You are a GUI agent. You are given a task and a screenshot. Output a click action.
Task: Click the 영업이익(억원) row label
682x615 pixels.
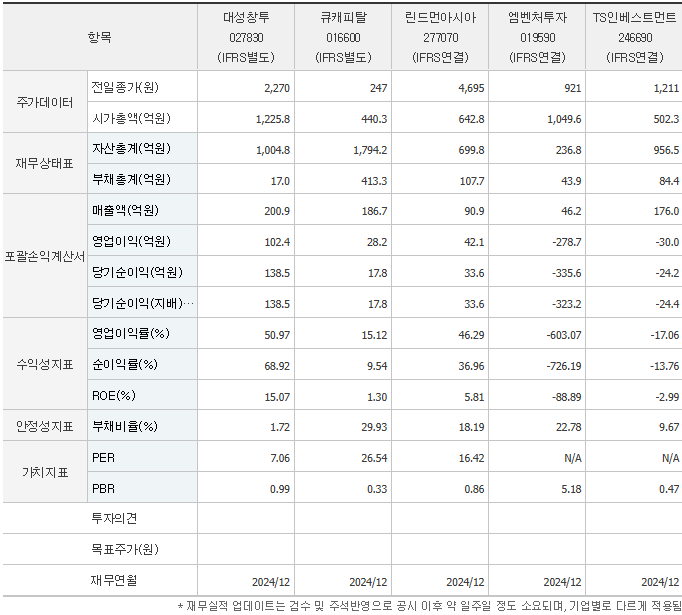(131, 241)
